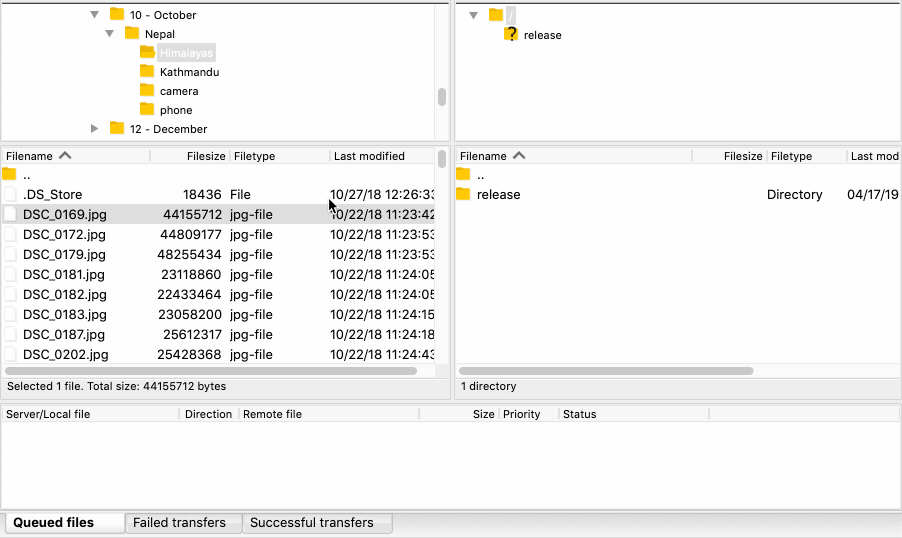Image resolution: width=902 pixels, height=538 pixels.
Task: Open the Successful transfers tab
Action: point(318,522)
